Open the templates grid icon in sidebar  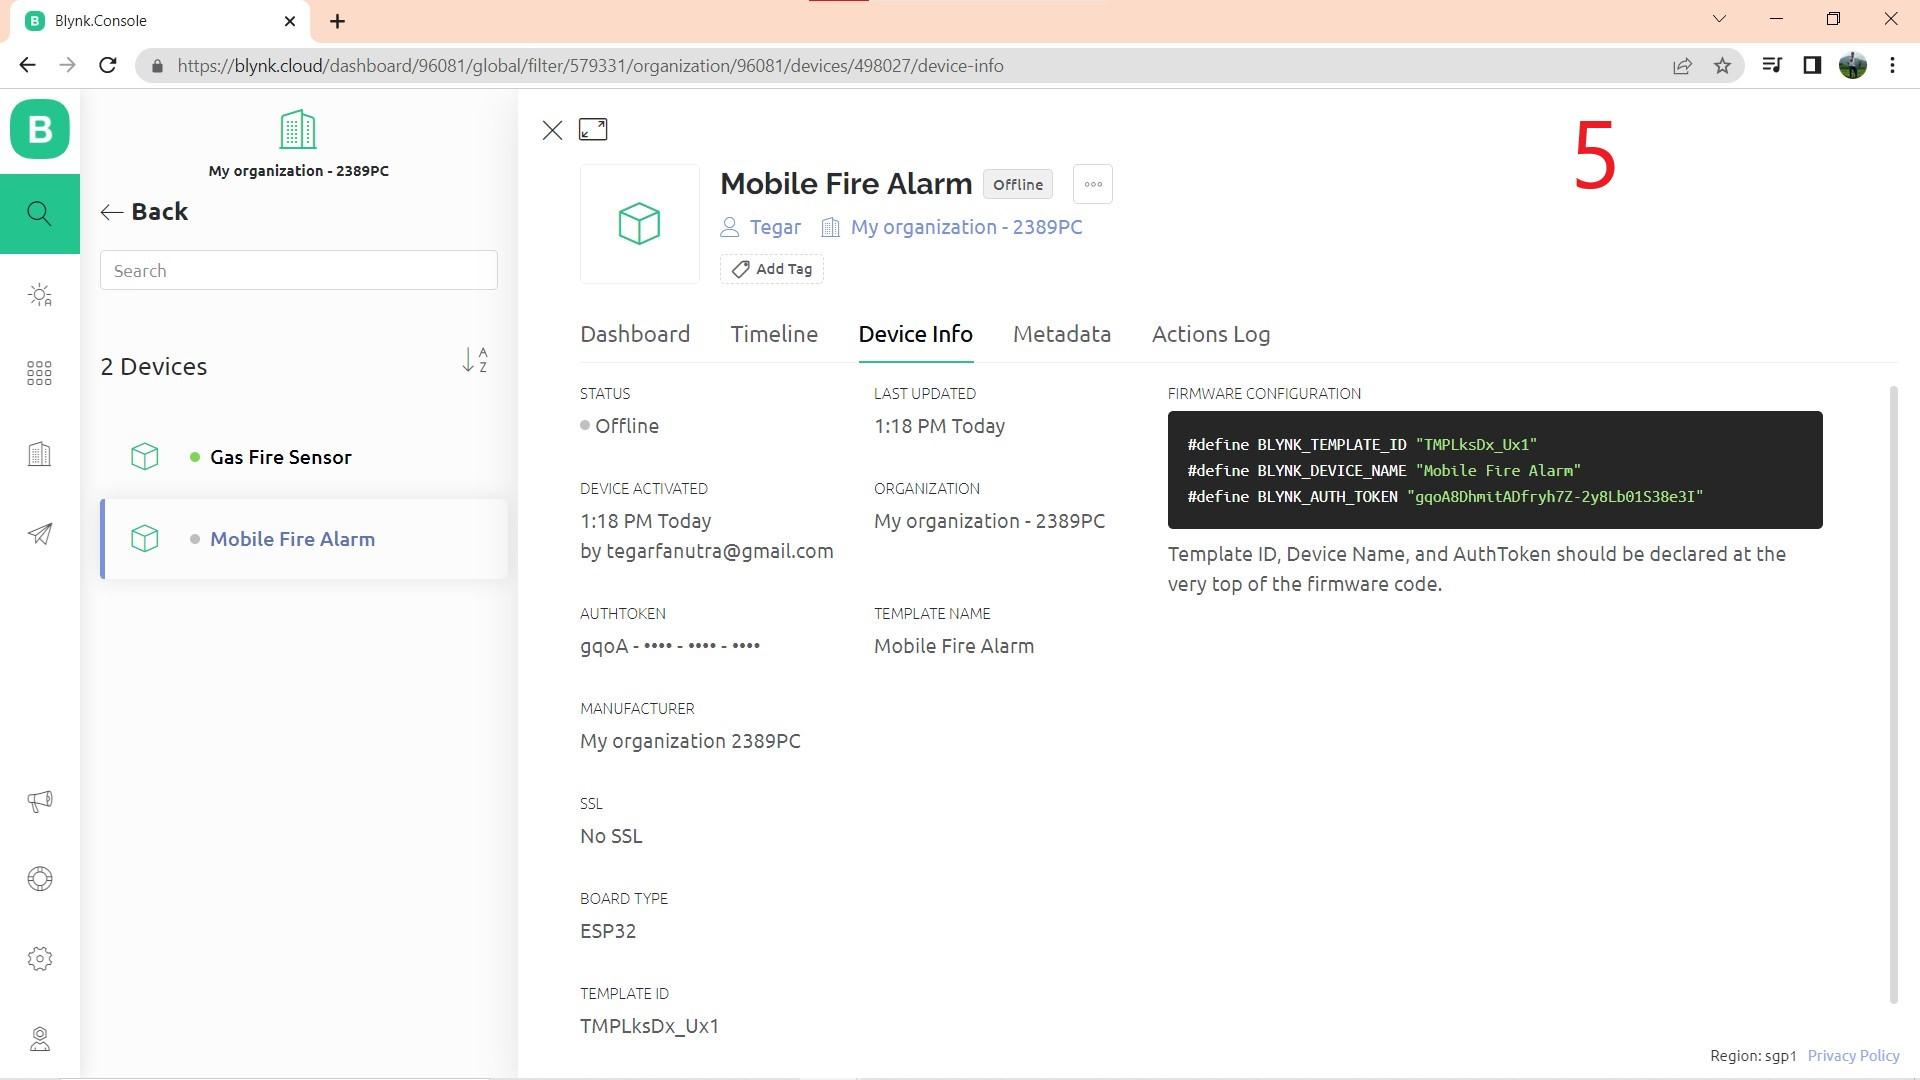tap(39, 374)
